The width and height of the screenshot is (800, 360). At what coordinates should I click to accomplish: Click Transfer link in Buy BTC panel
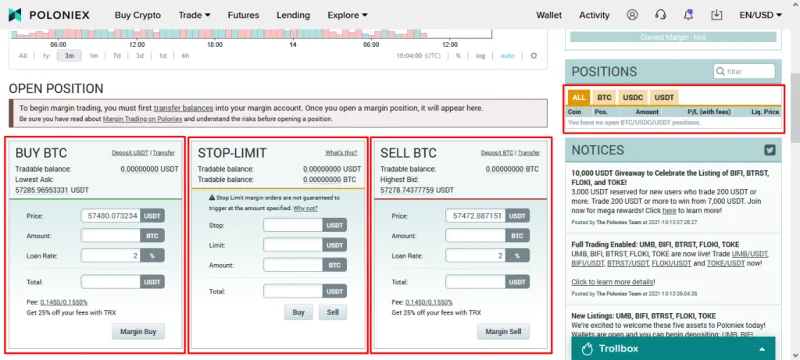click(164, 152)
